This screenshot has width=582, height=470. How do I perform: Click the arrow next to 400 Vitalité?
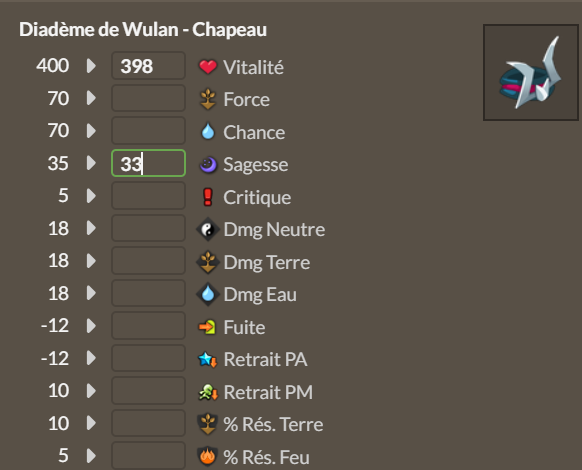(91, 66)
